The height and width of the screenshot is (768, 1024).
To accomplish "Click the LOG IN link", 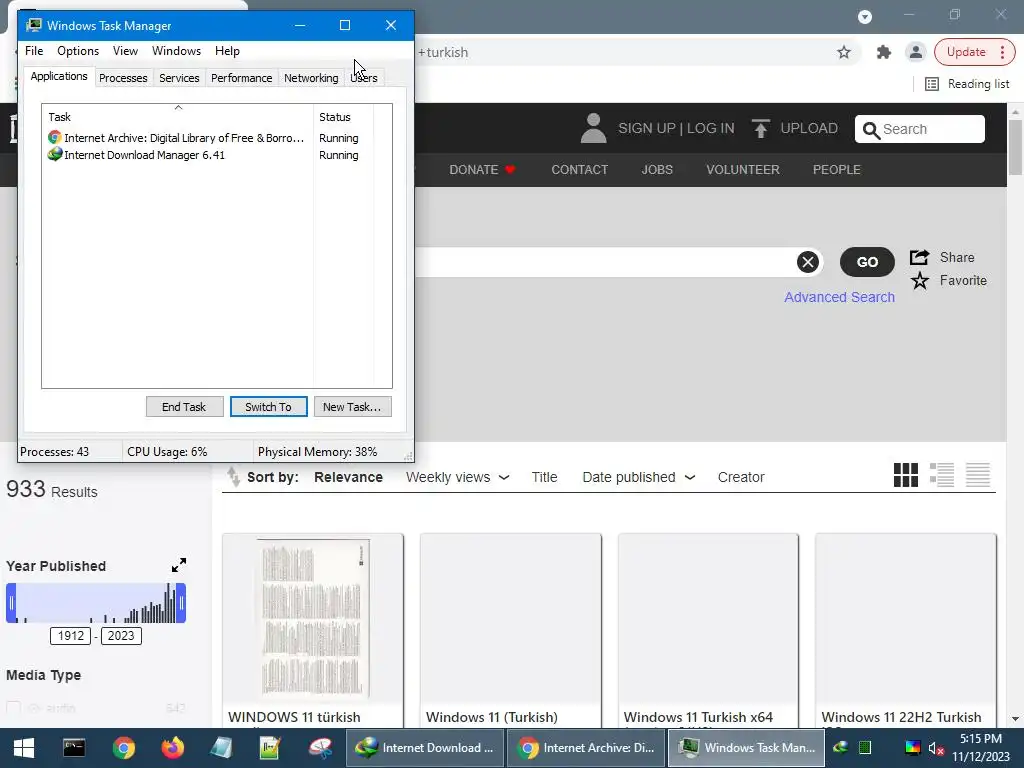I will pos(711,128).
